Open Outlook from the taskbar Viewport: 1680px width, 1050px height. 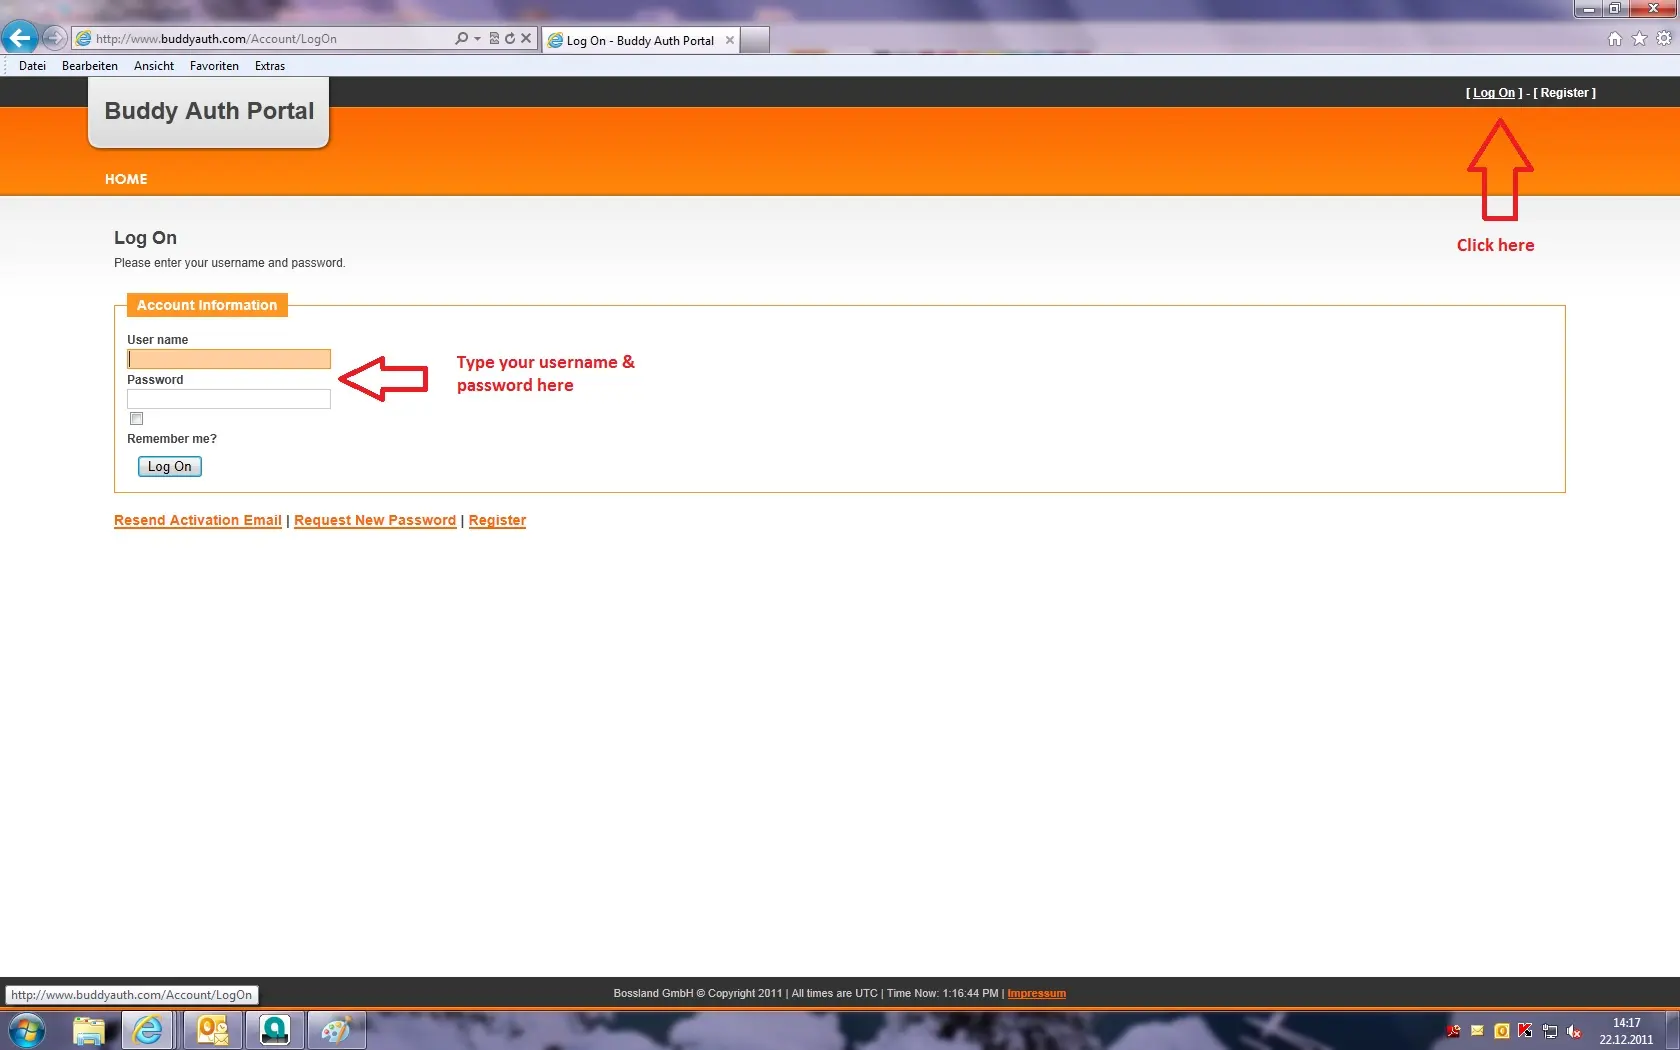coord(212,1030)
